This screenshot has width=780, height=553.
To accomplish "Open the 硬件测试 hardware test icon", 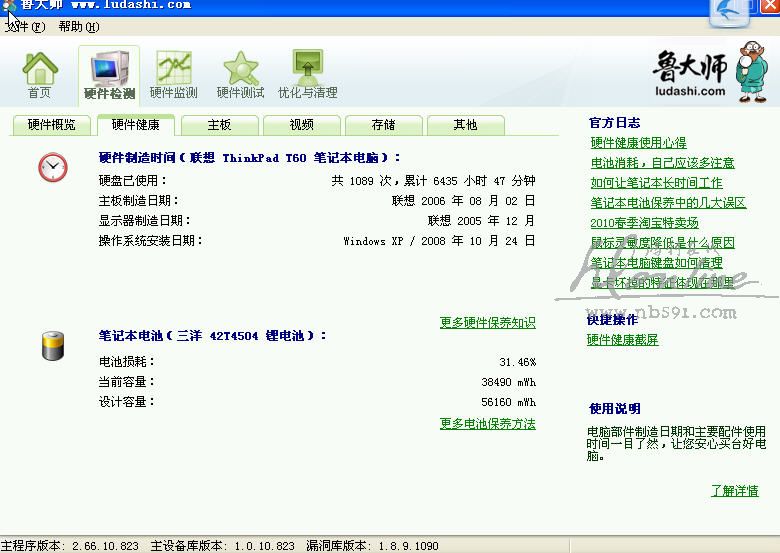I will 241,75.
